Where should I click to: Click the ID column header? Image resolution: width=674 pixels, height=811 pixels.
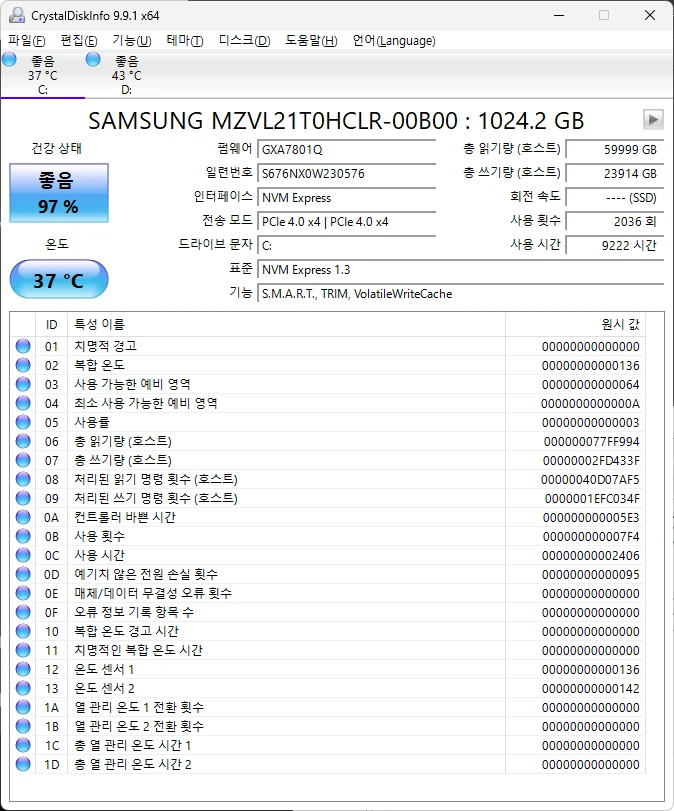(51, 324)
